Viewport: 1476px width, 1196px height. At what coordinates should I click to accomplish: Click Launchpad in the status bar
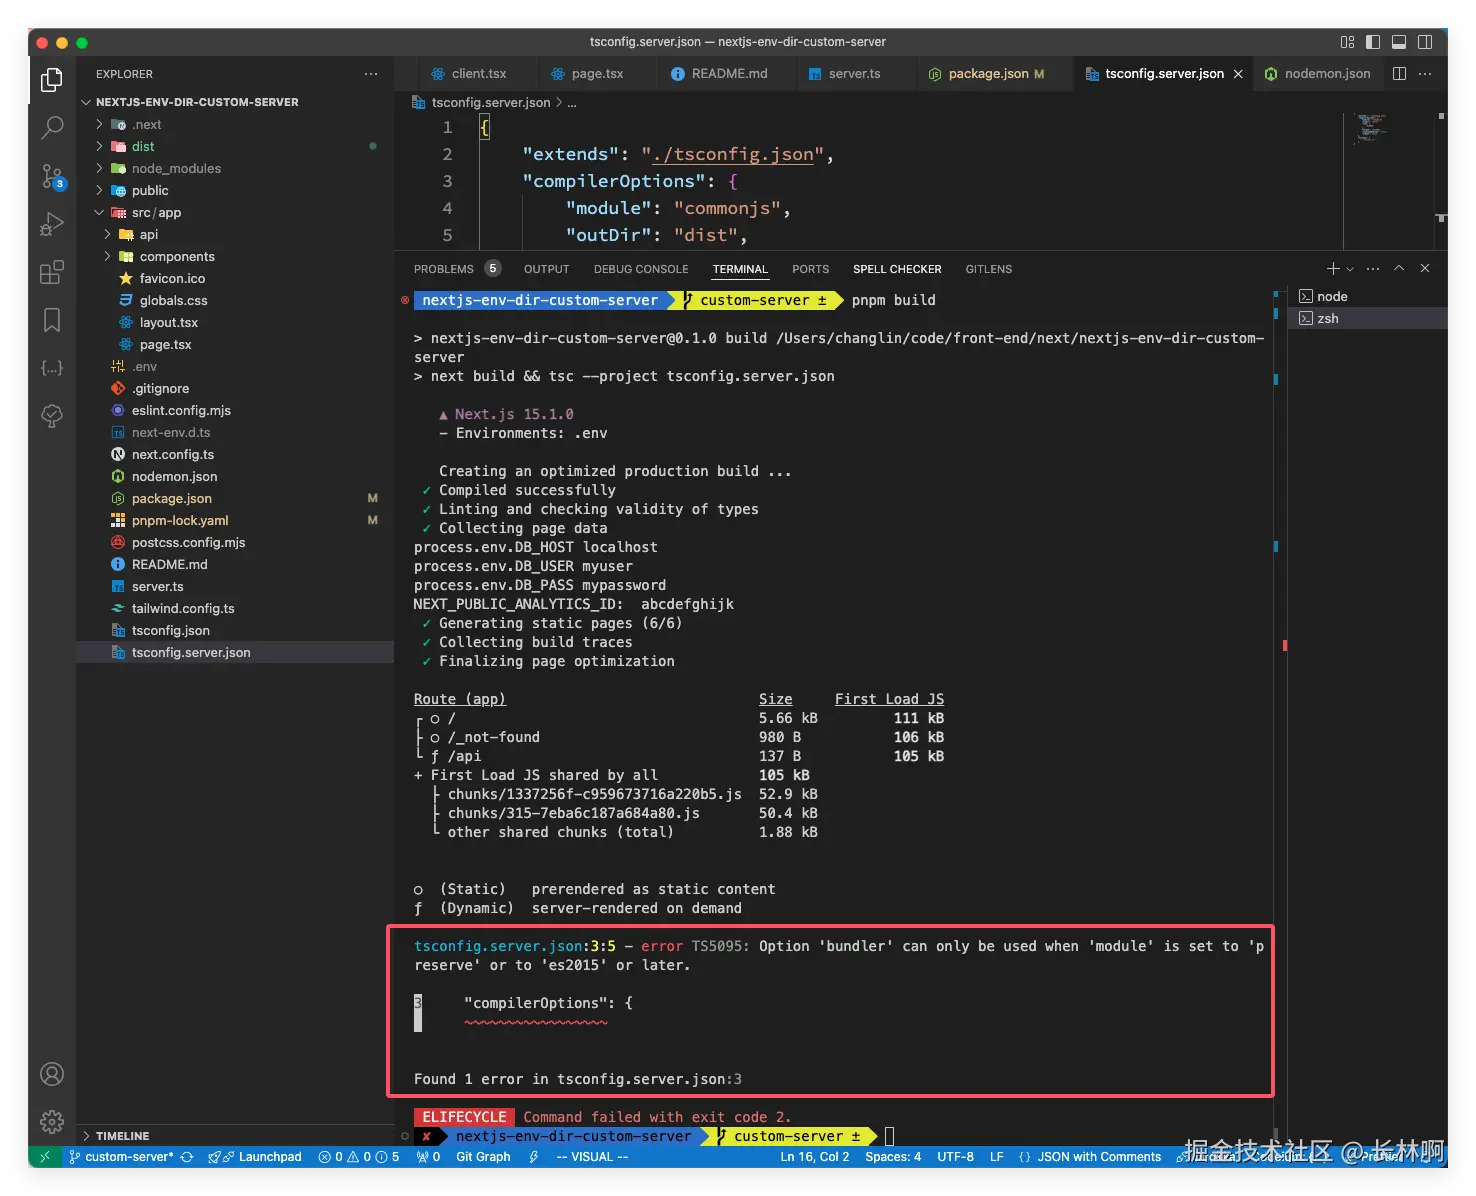(x=255, y=1157)
